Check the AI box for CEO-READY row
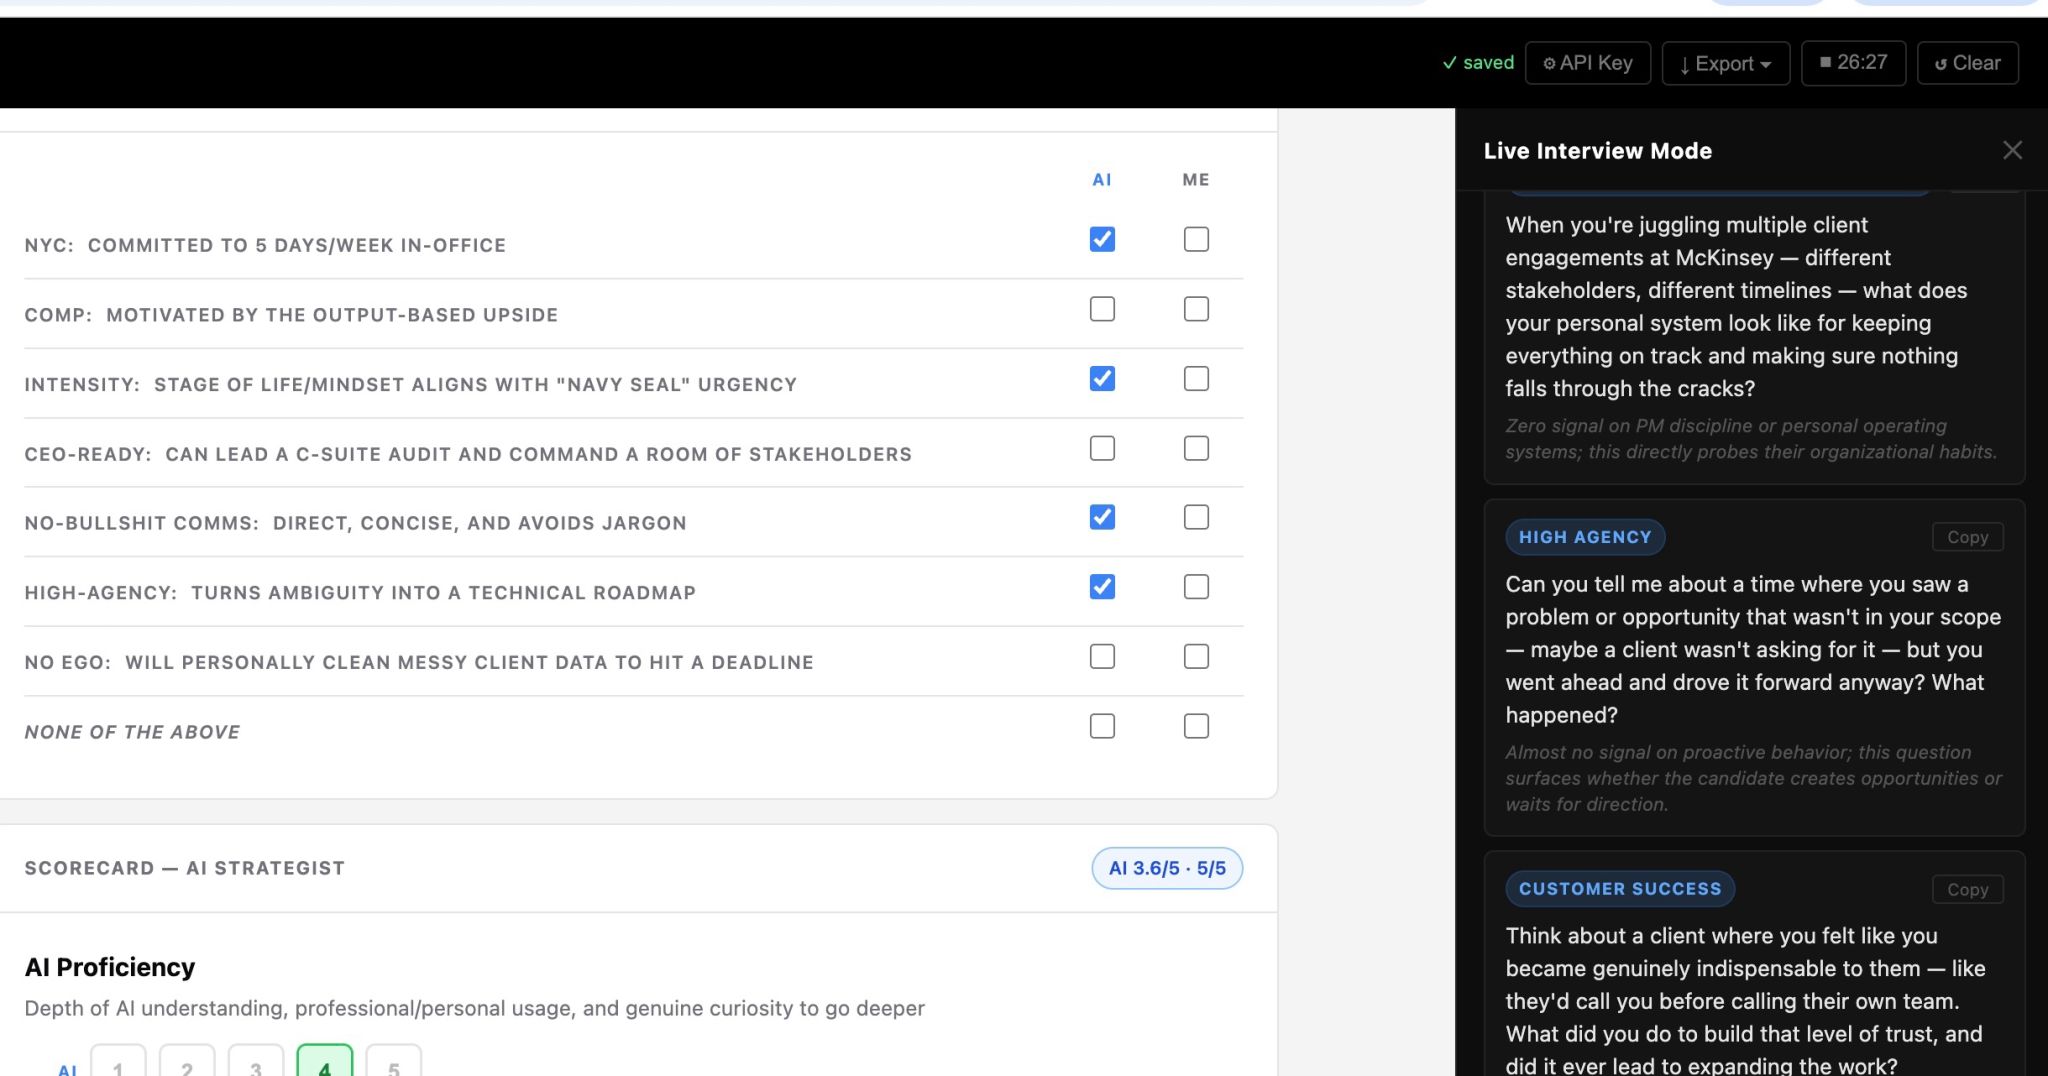 point(1101,448)
